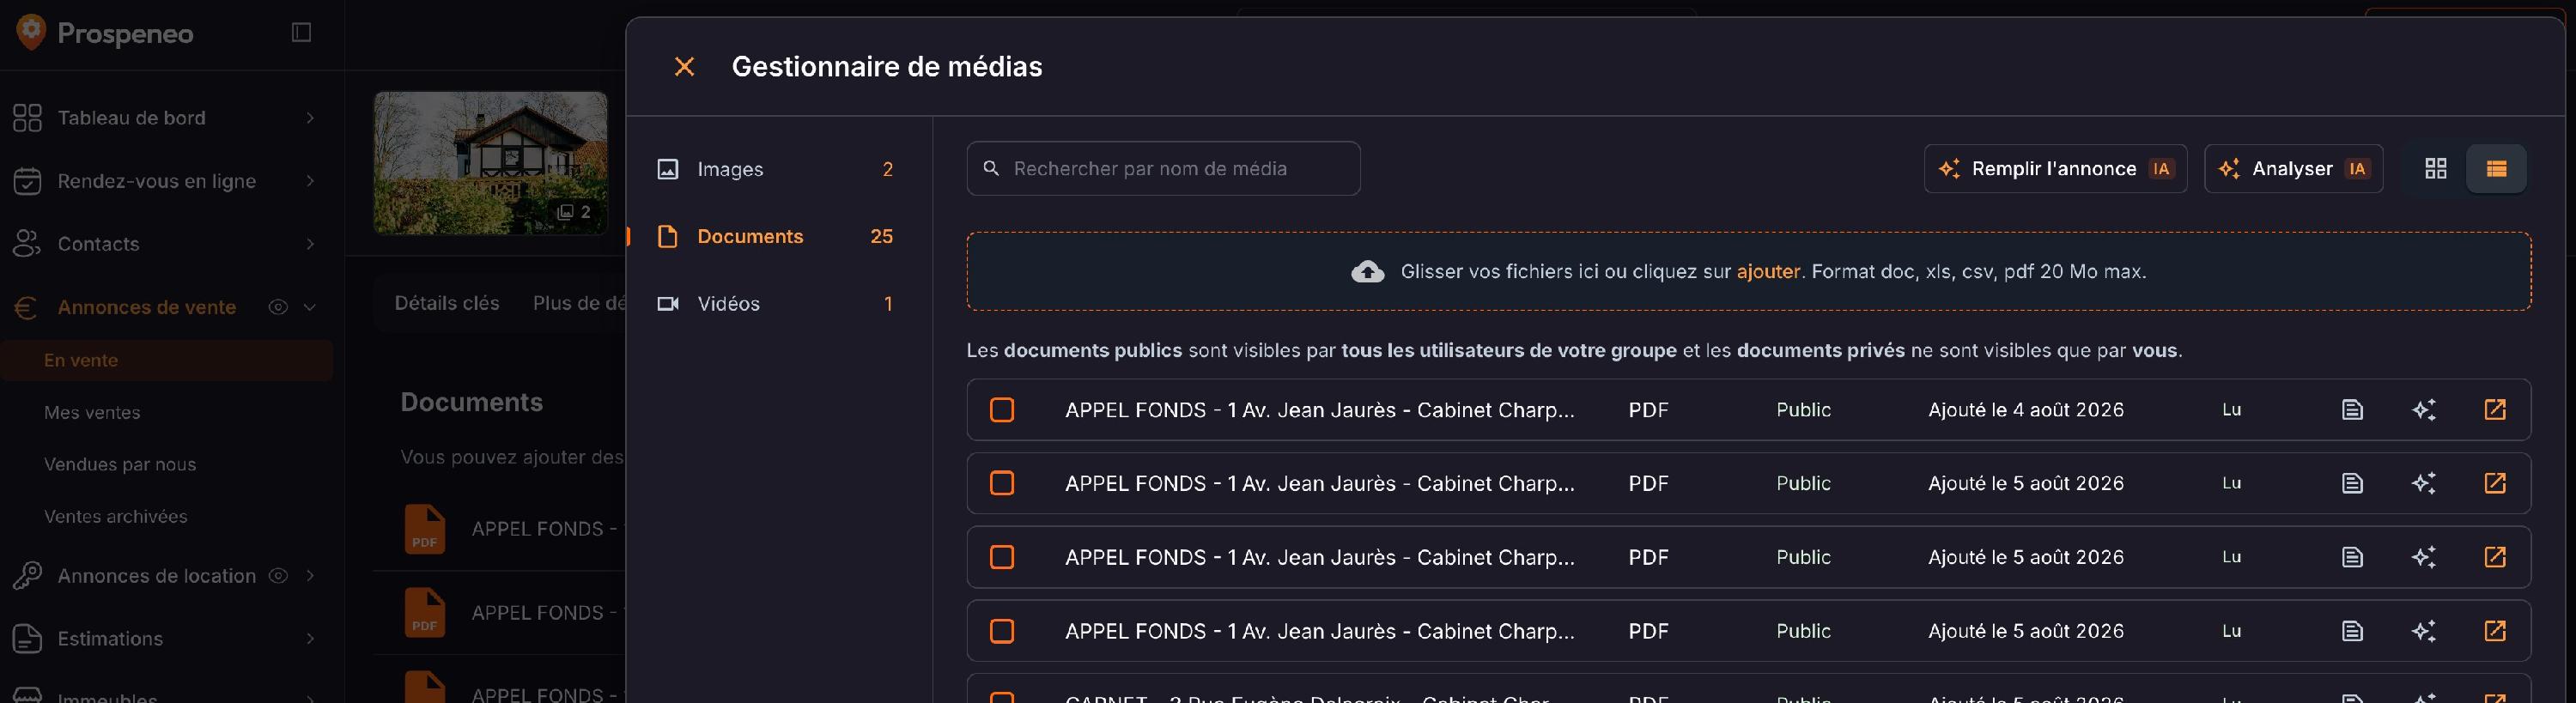Expand the Estimations chevron
Viewport: 2576px width, 703px height.
310,639
